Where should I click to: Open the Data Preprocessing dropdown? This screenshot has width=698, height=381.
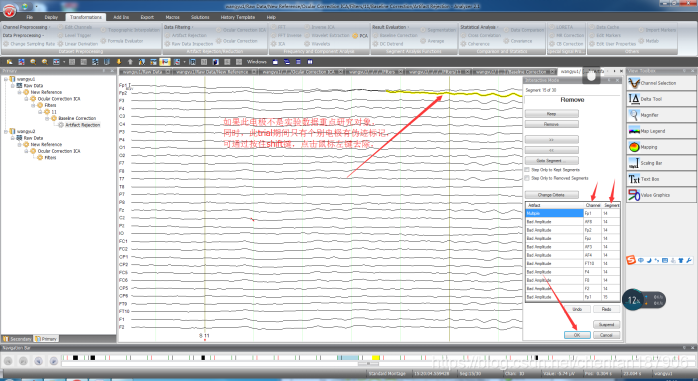(x=23, y=35)
